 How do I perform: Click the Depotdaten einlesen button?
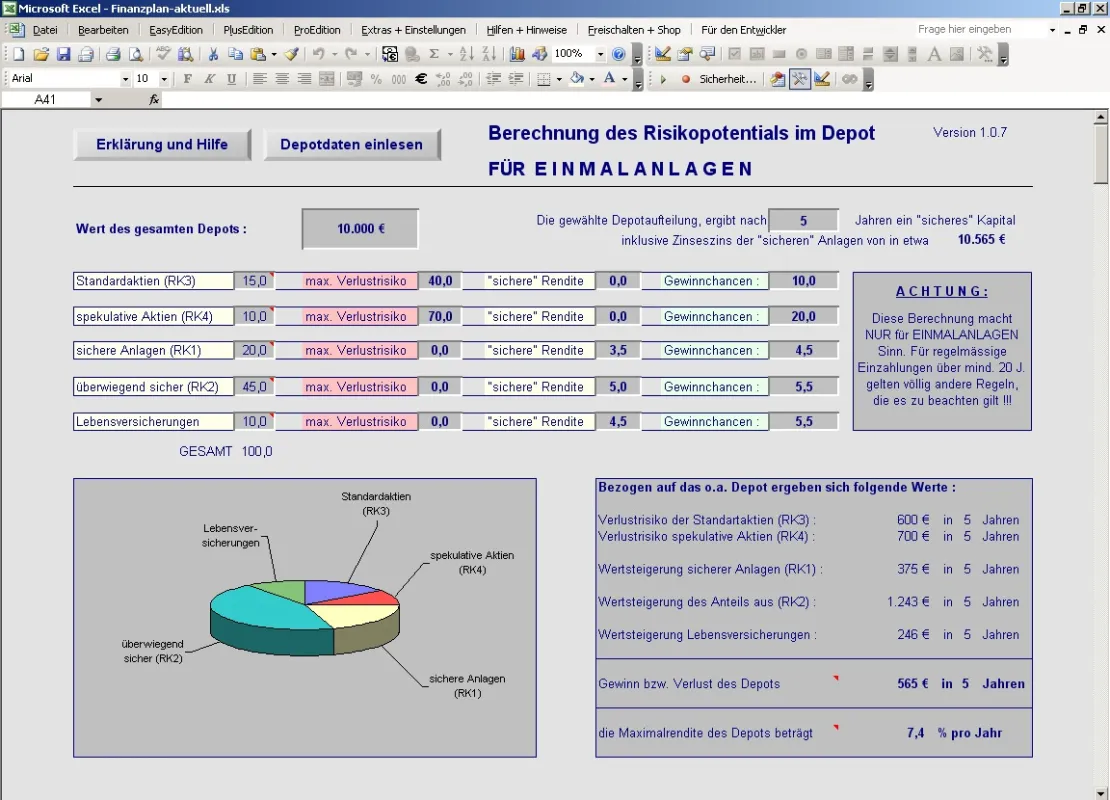[x=352, y=144]
